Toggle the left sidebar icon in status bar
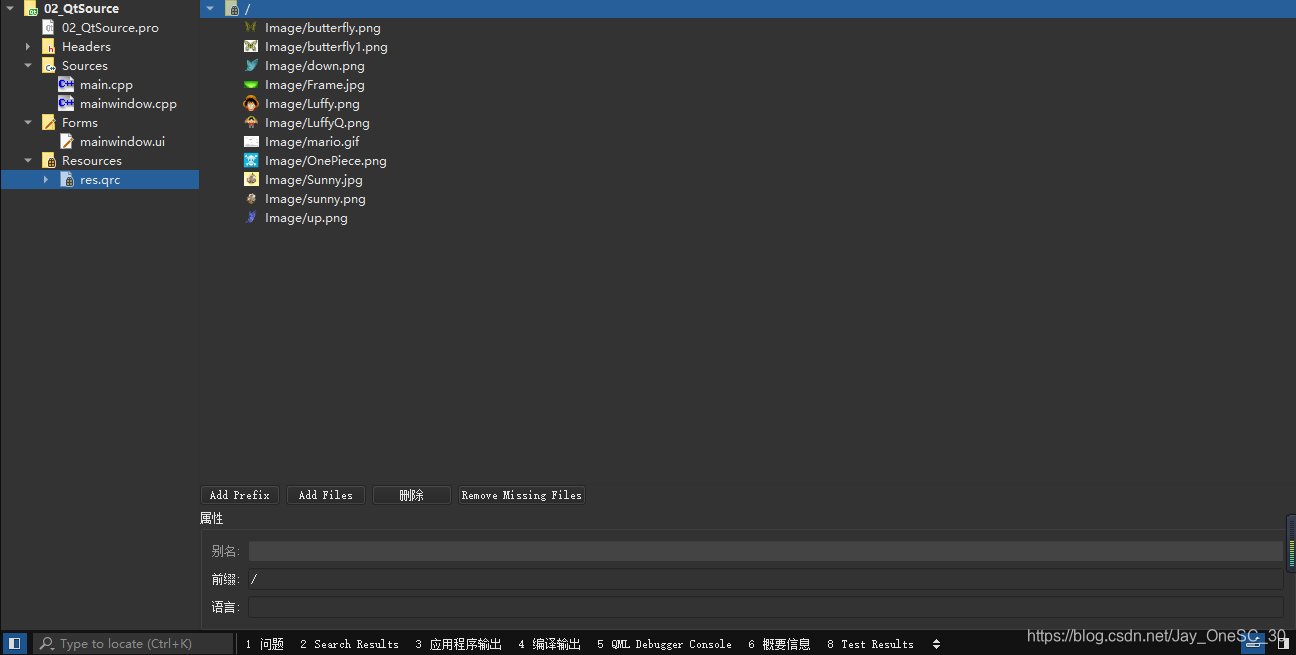Screen dimensions: 1296x655 [x=15, y=644]
